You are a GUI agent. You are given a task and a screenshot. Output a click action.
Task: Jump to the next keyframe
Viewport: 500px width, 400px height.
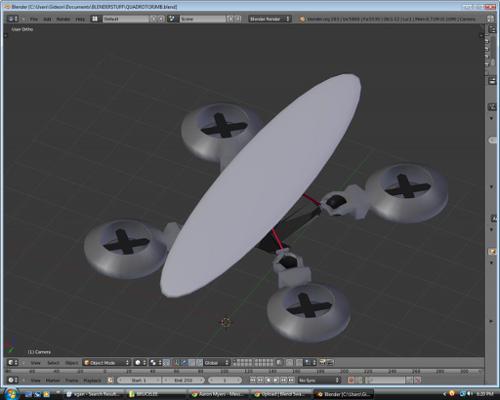(x=284, y=380)
